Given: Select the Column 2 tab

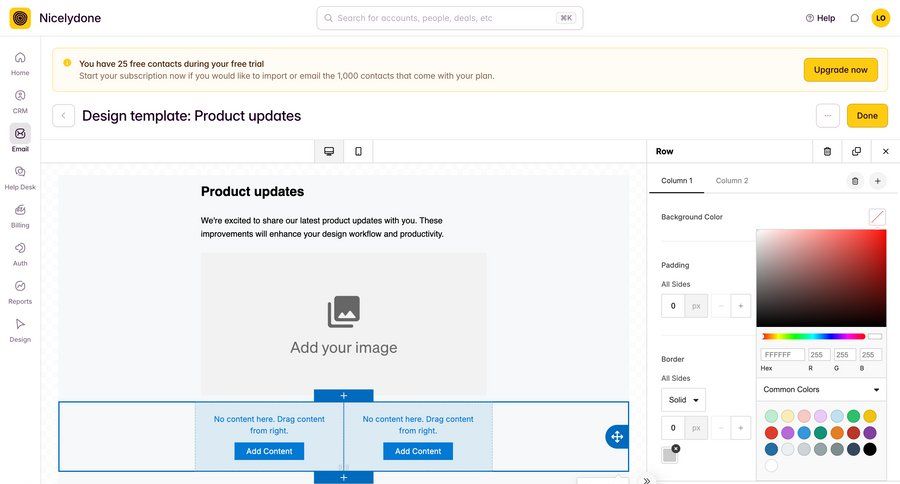Looking at the screenshot, I should [x=731, y=180].
